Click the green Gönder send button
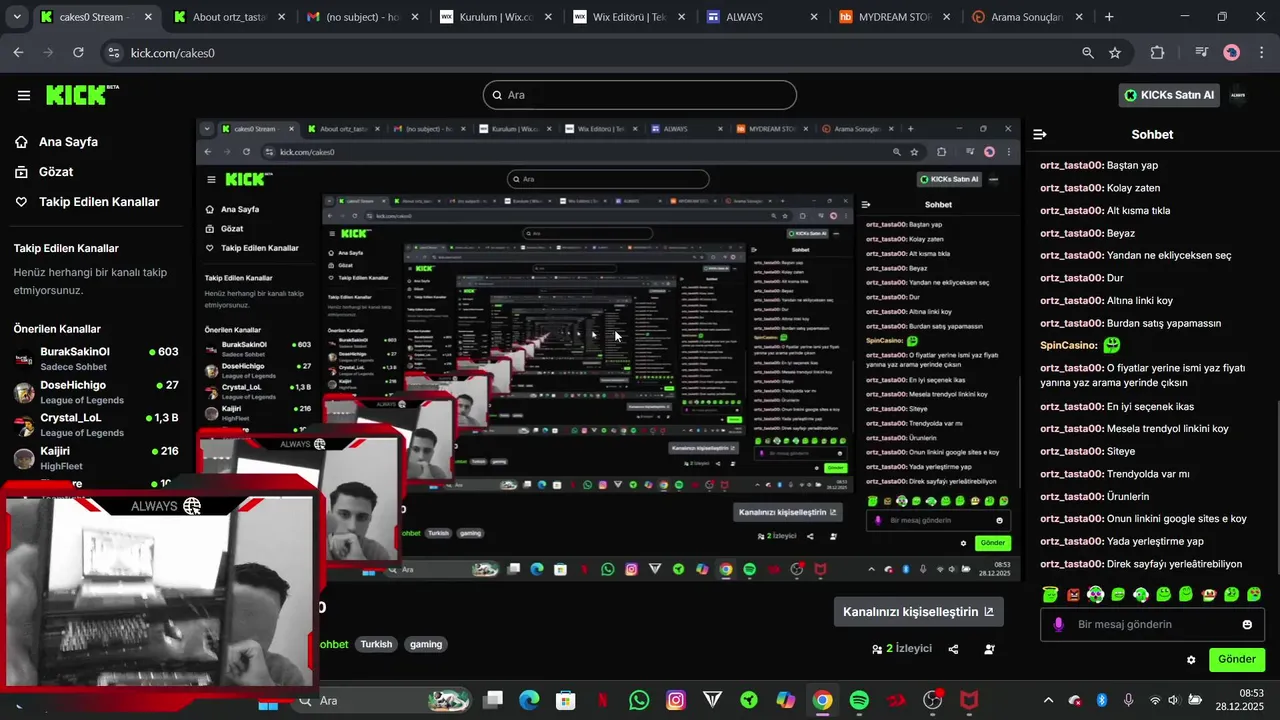Viewport: 1280px width, 720px height. click(x=1236, y=660)
